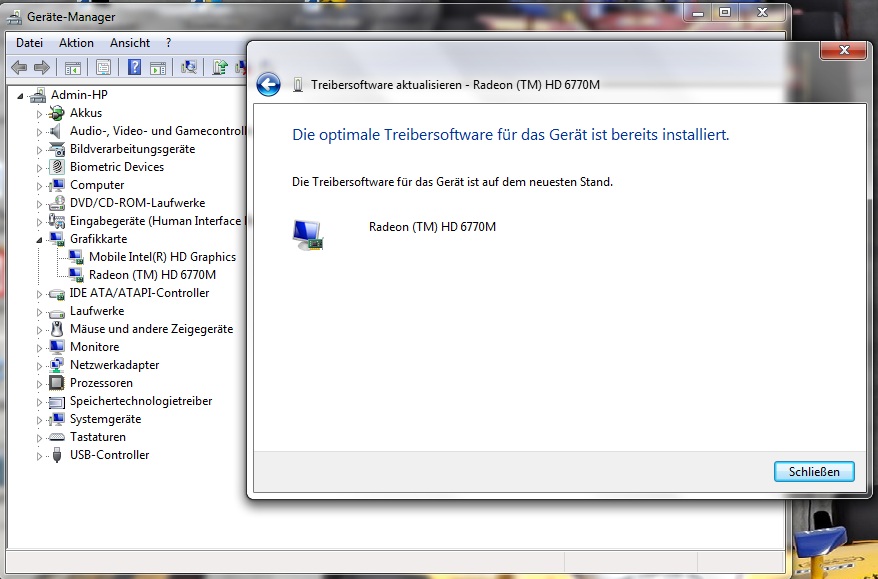Select the Systemgeräte entry
878x579 pixels.
point(105,419)
